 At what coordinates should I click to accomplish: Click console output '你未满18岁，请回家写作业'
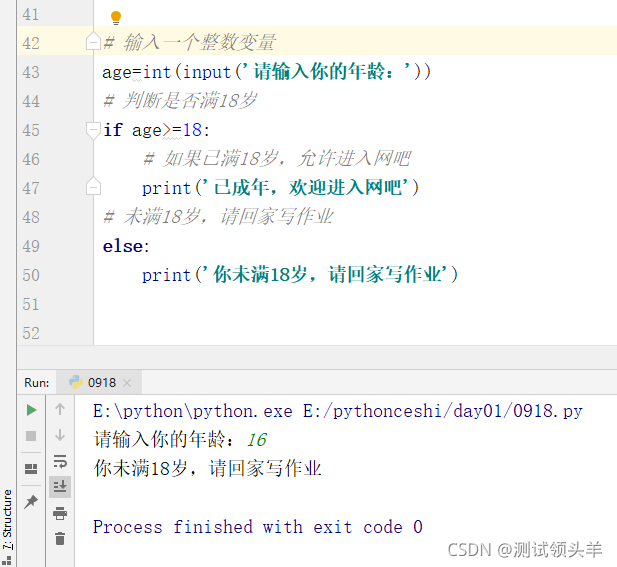(207, 469)
